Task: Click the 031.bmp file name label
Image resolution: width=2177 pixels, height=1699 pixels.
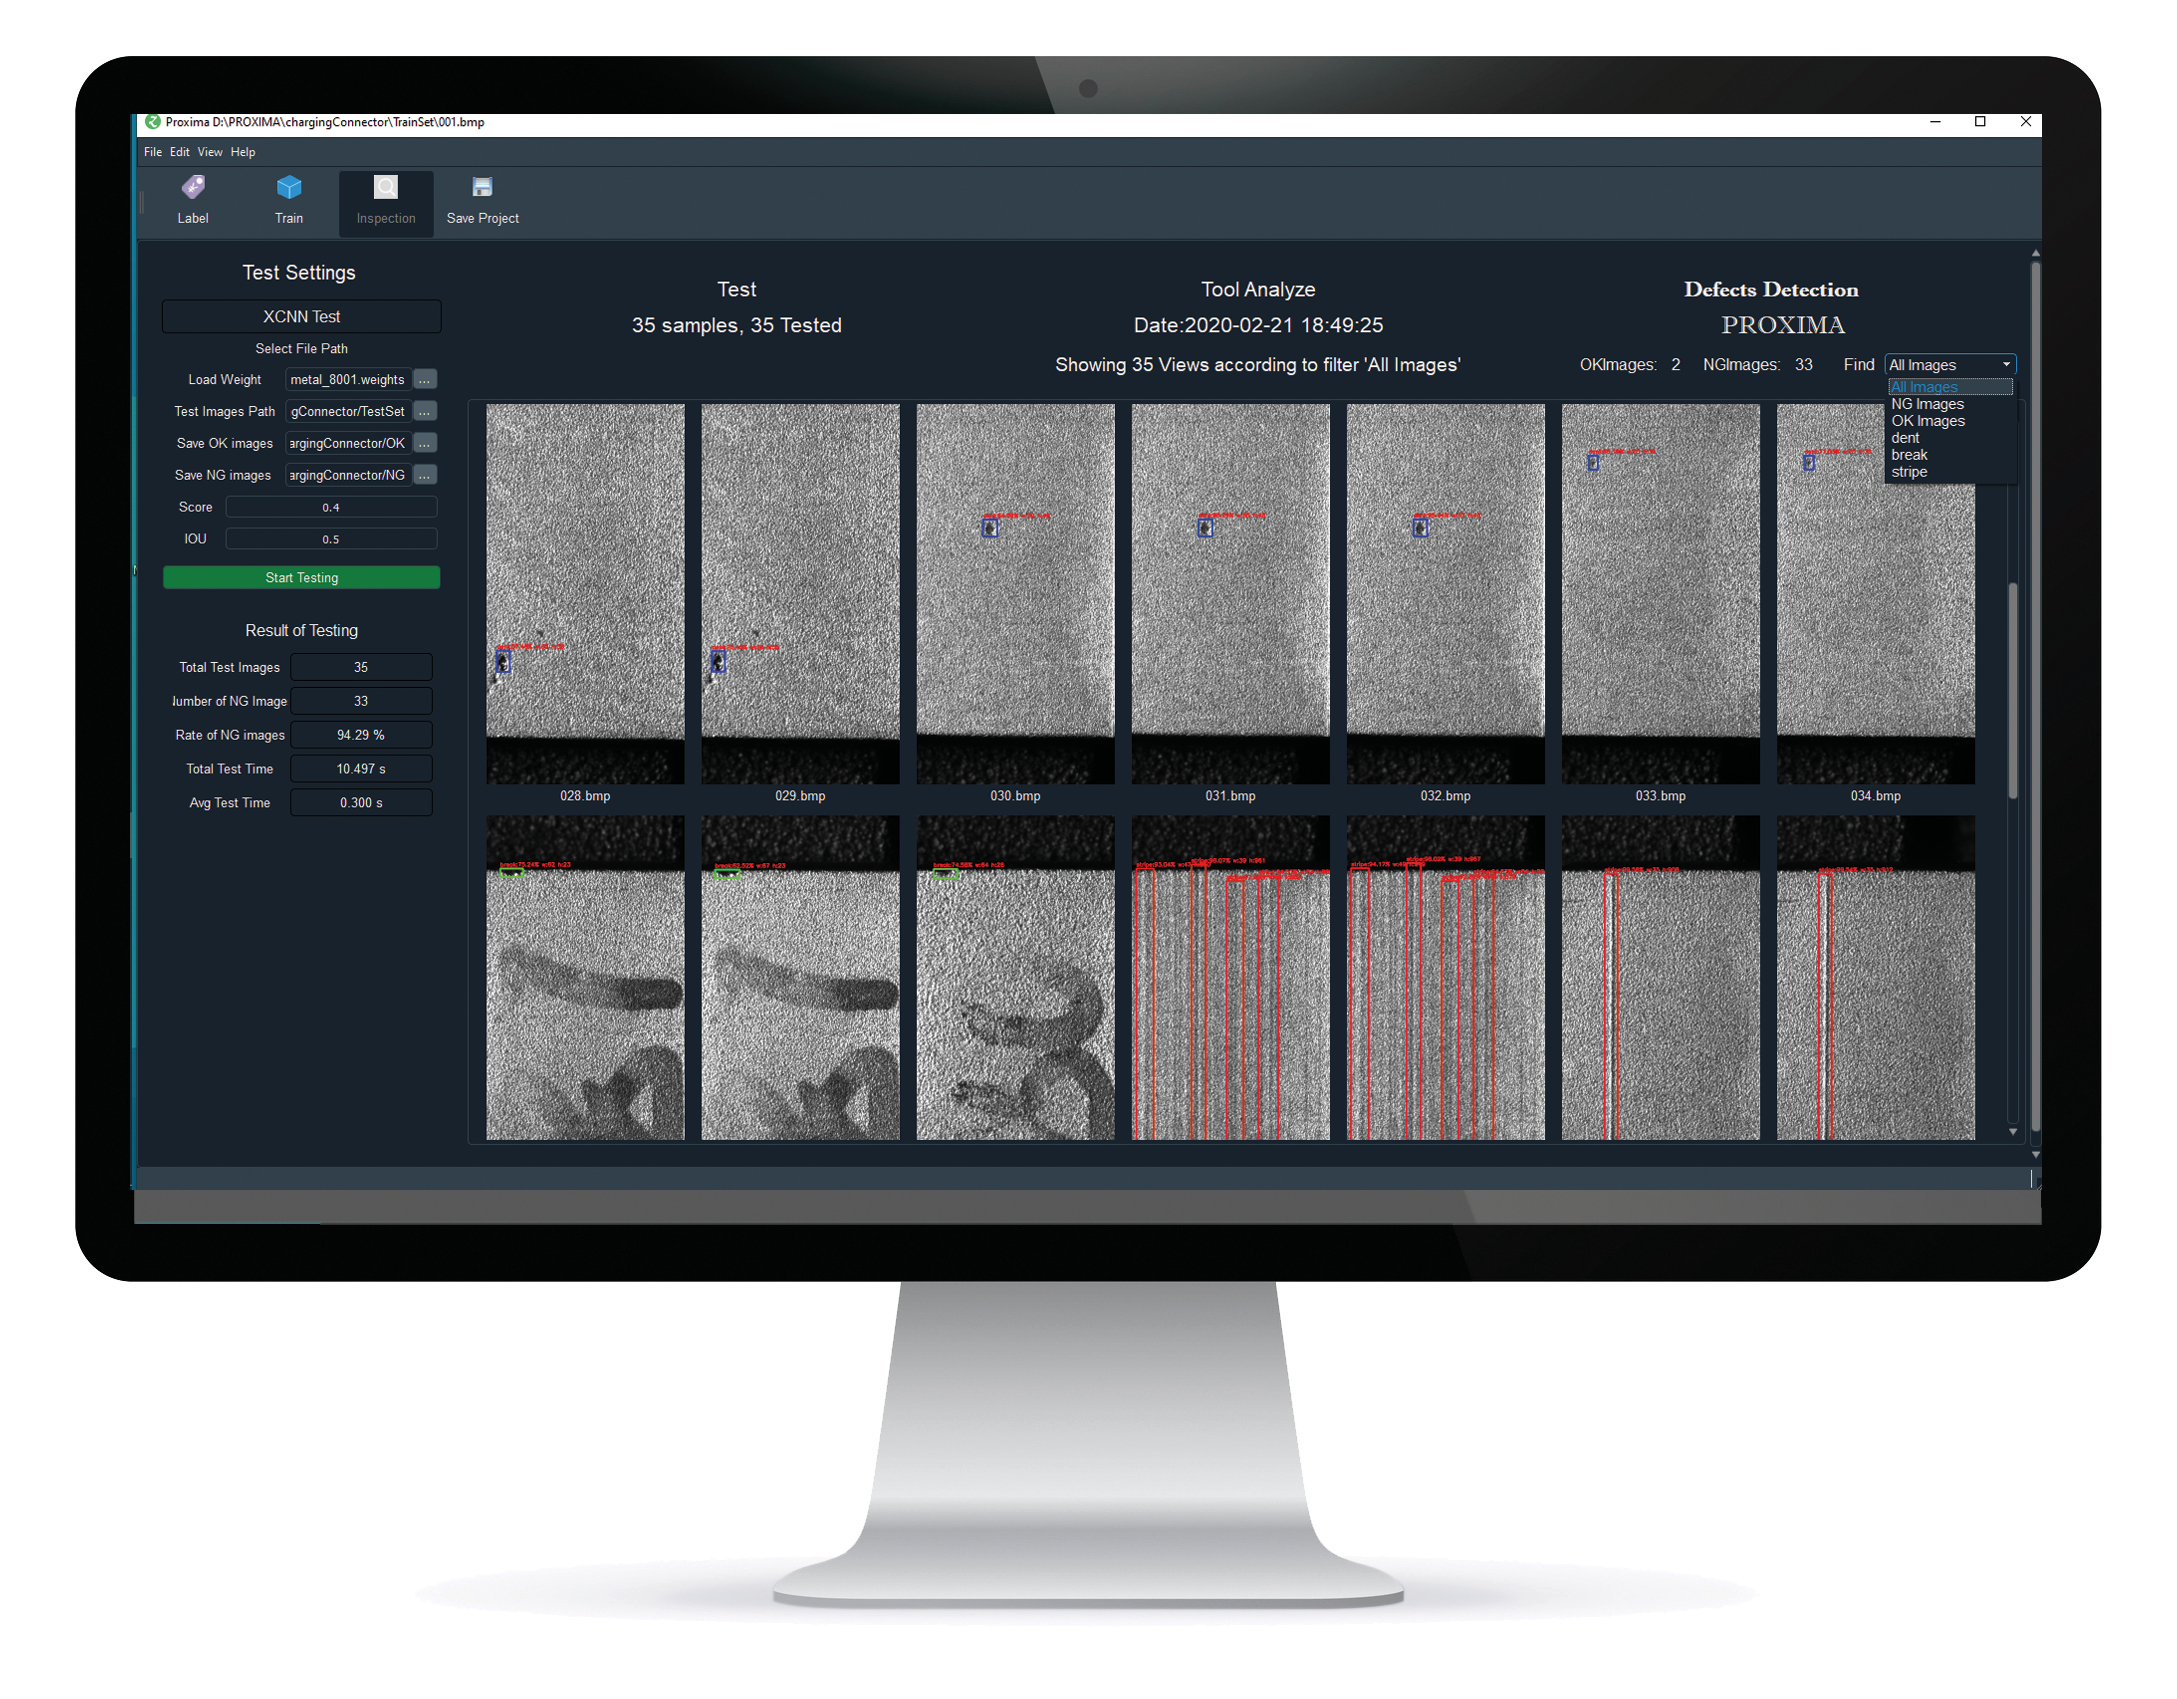Action: click(x=1230, y=796)
